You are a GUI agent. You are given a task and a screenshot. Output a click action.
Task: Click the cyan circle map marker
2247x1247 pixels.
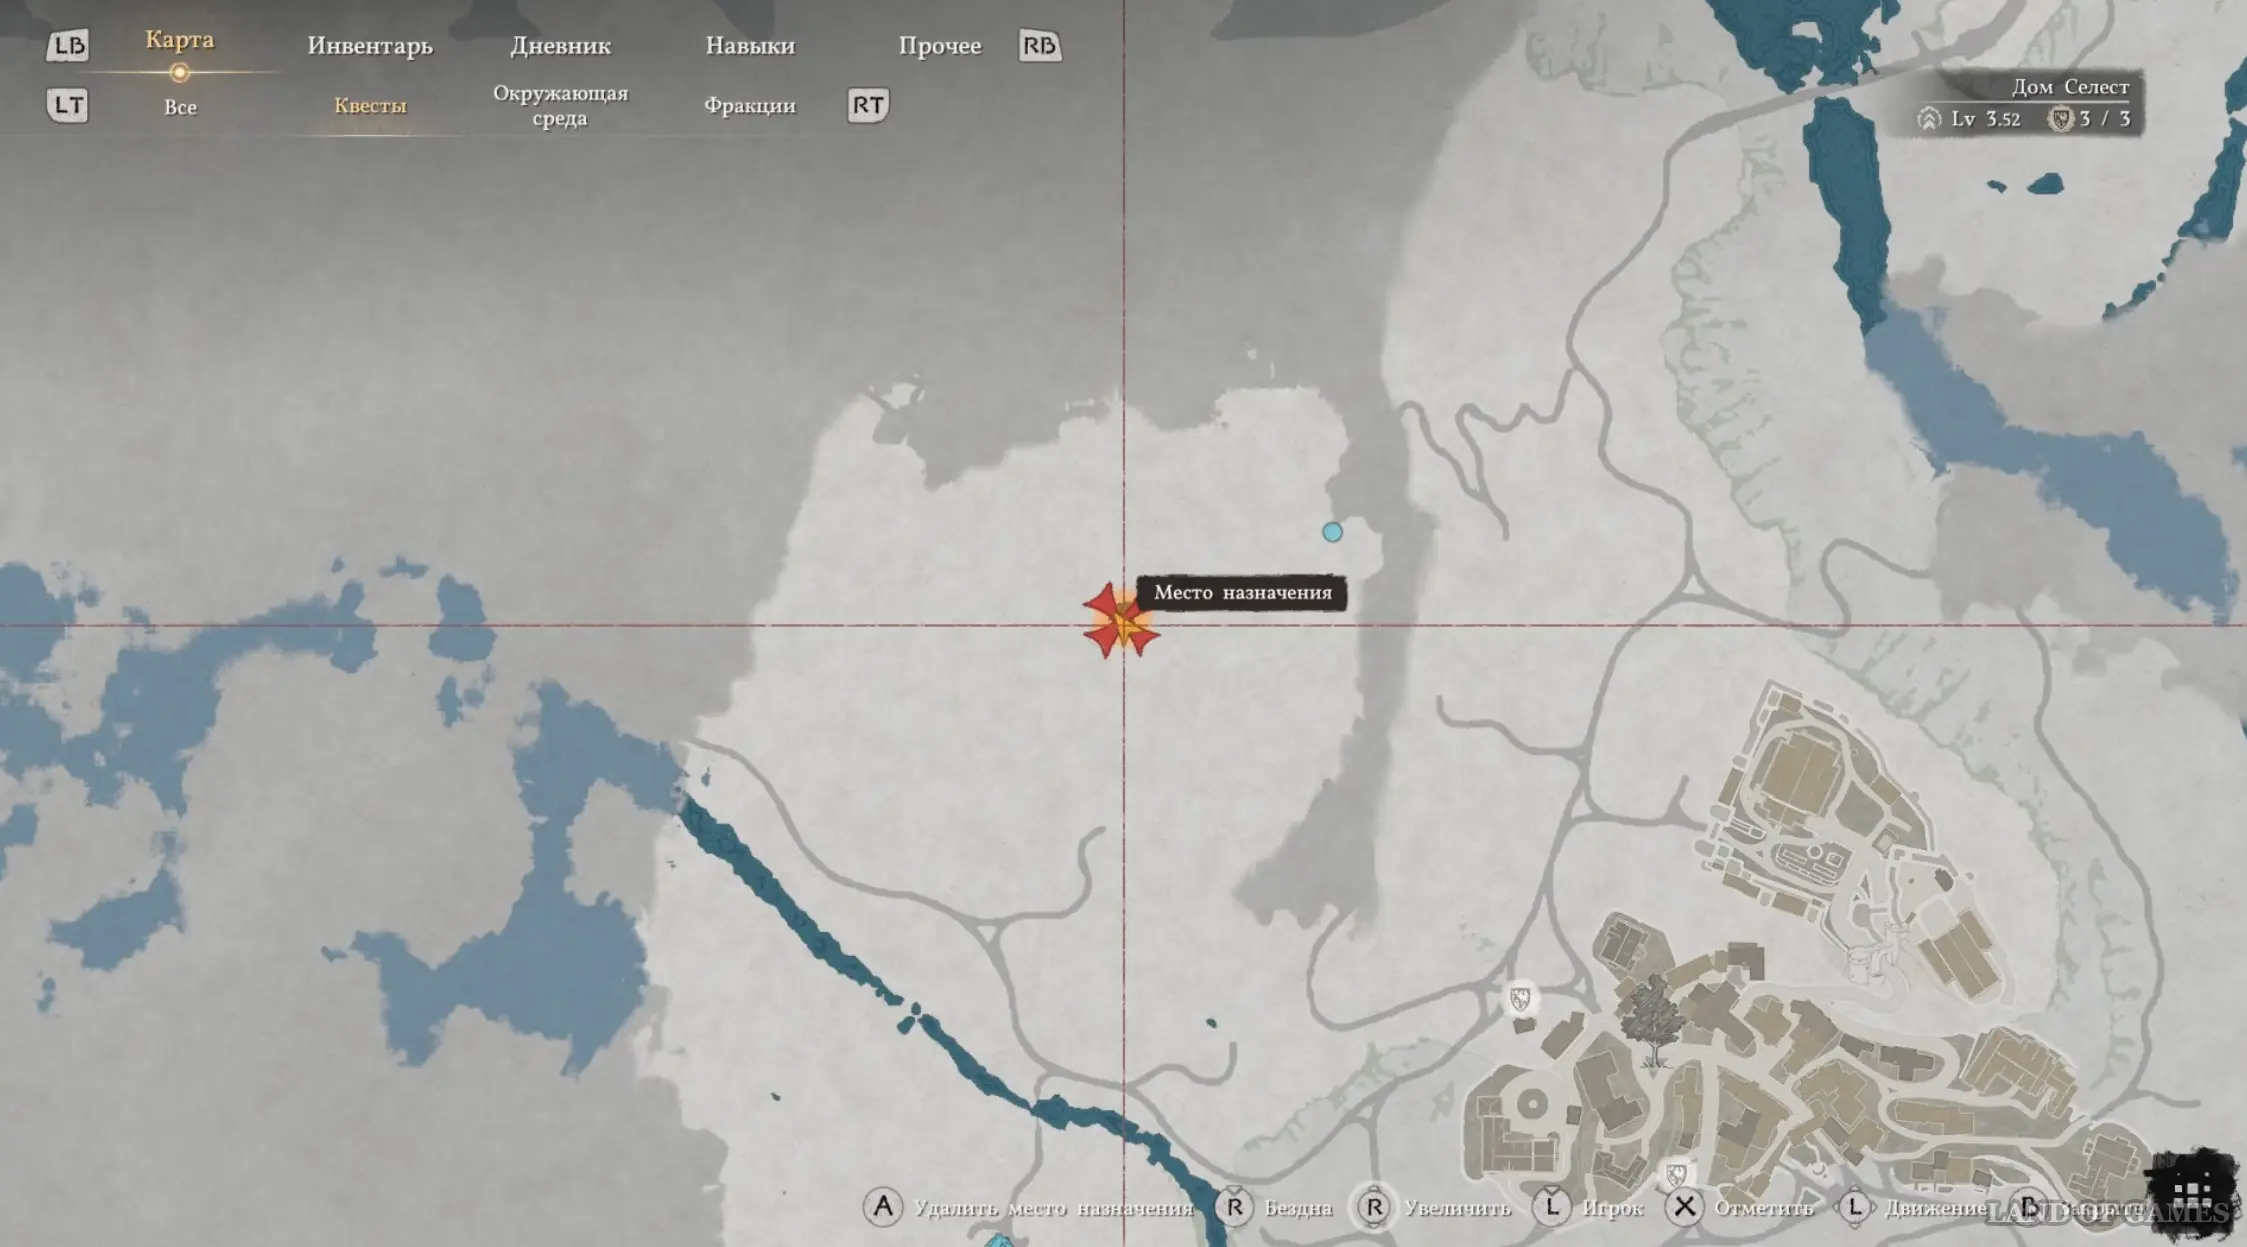click(x=1332, y=532)
